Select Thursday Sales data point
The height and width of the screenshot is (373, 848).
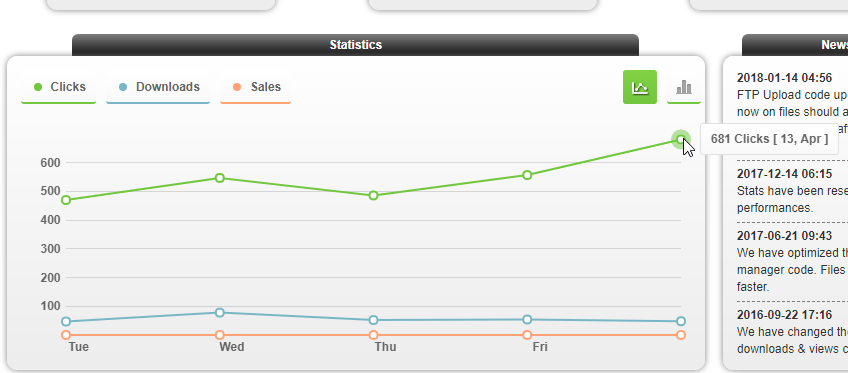pos(373,335)
